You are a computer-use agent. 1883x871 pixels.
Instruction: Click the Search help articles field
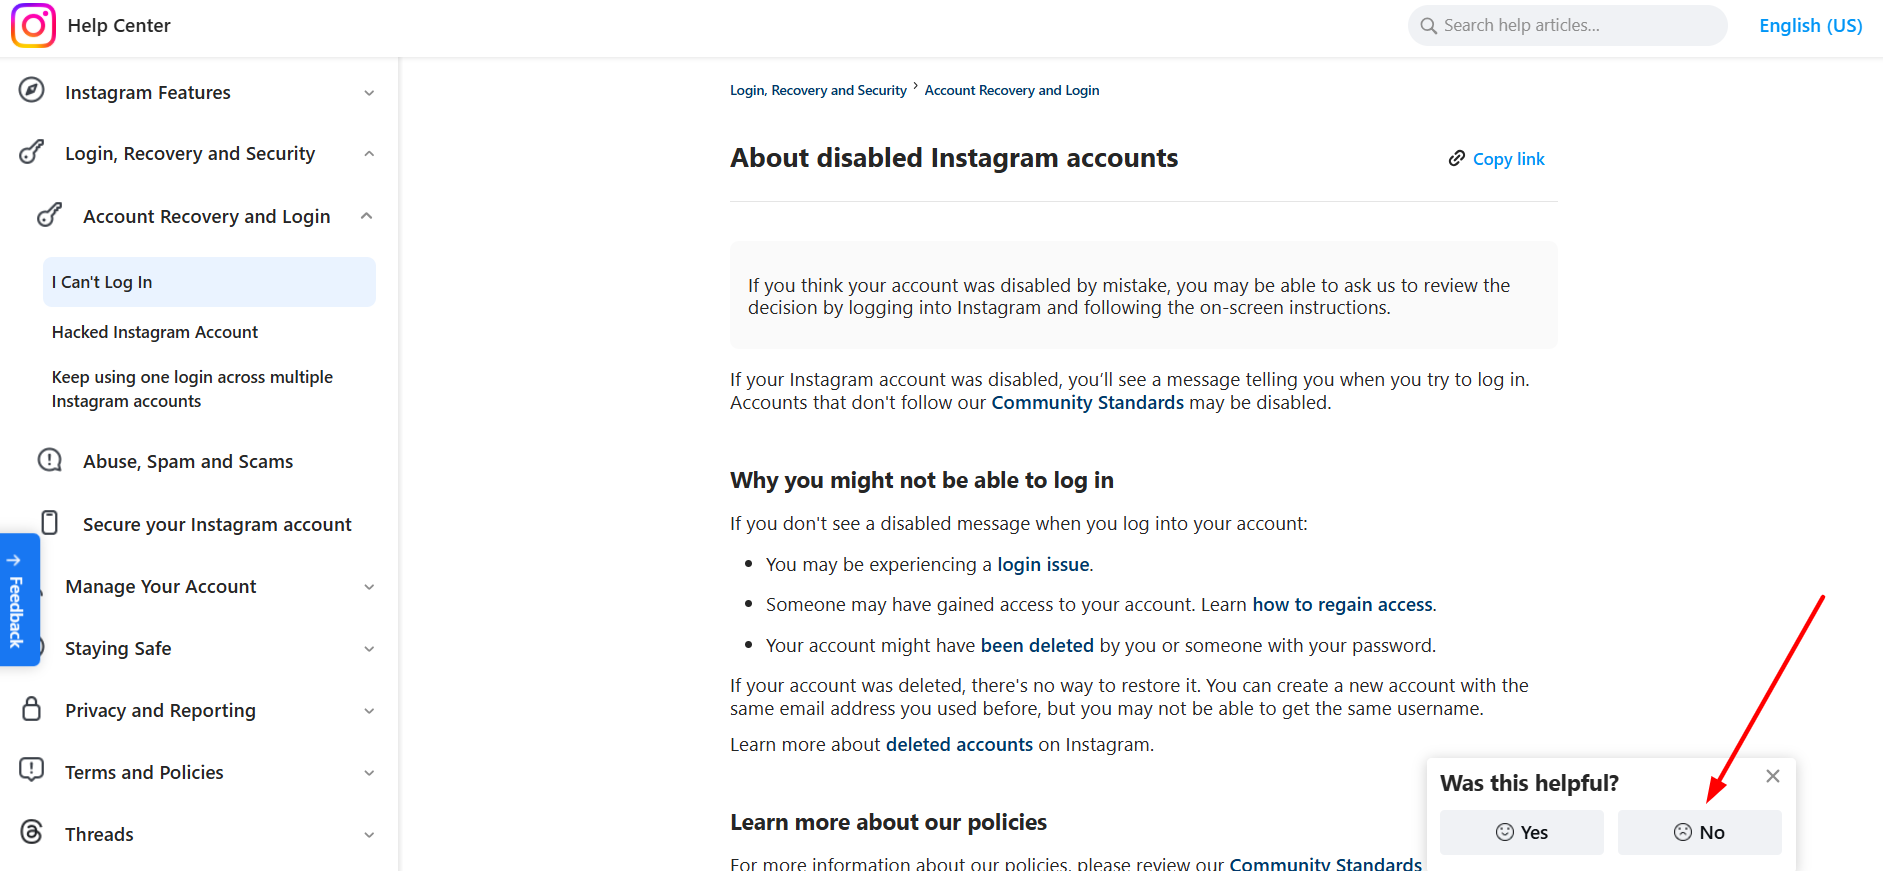tap(1567, 26)
